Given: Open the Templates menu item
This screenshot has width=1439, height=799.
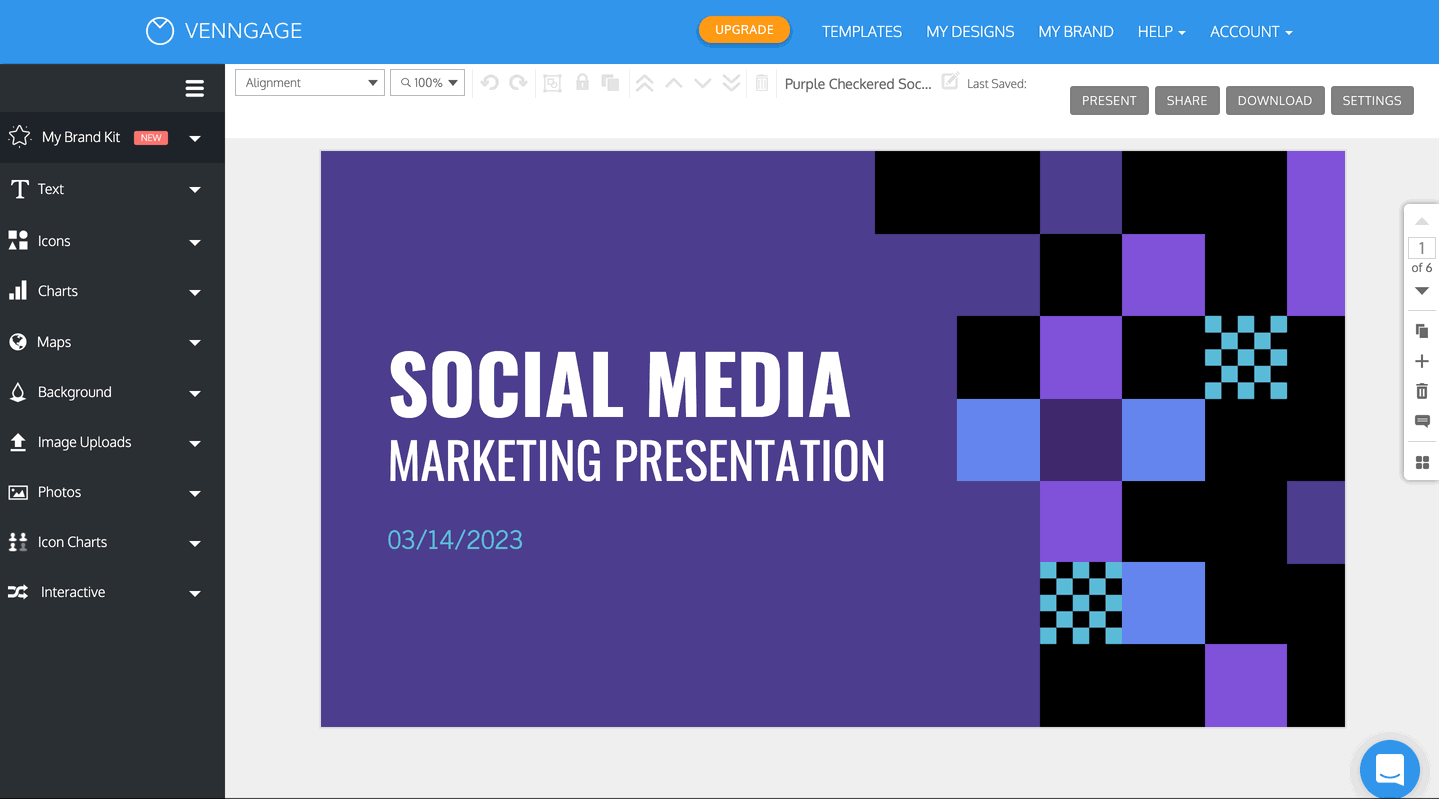Looking at the screenshot, I should pos(861,32).
